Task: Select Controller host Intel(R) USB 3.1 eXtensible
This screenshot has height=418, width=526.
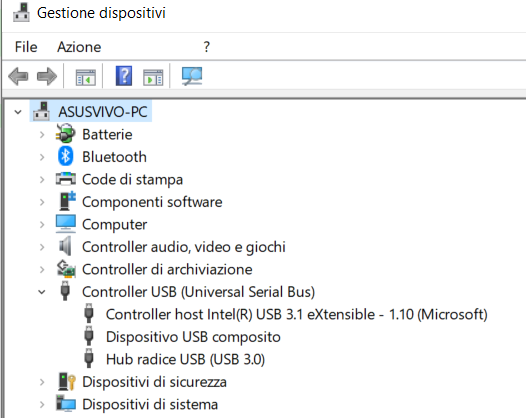Action: (297, 314)
